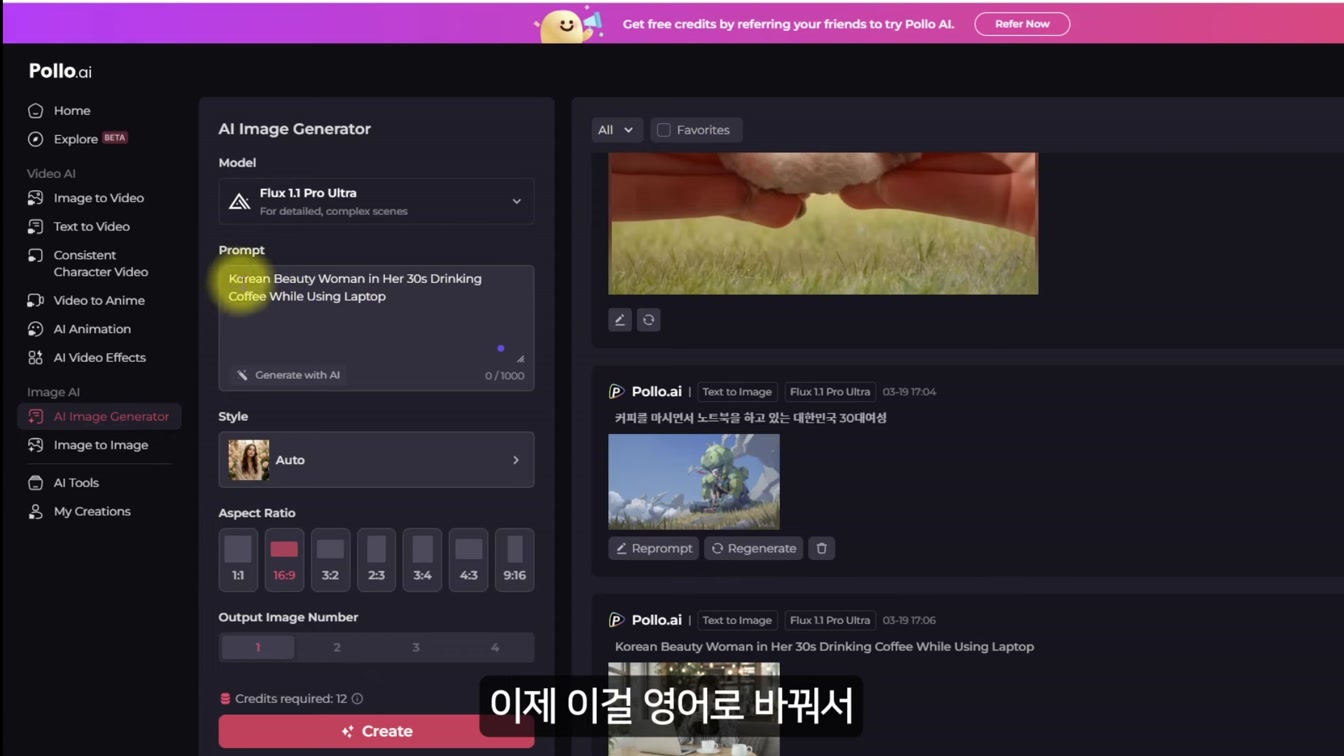Image resolution: width=1344 pixels, height=756 pixels.
Task: Click the My Creations sidebar icon
Action: coord(35,511)
